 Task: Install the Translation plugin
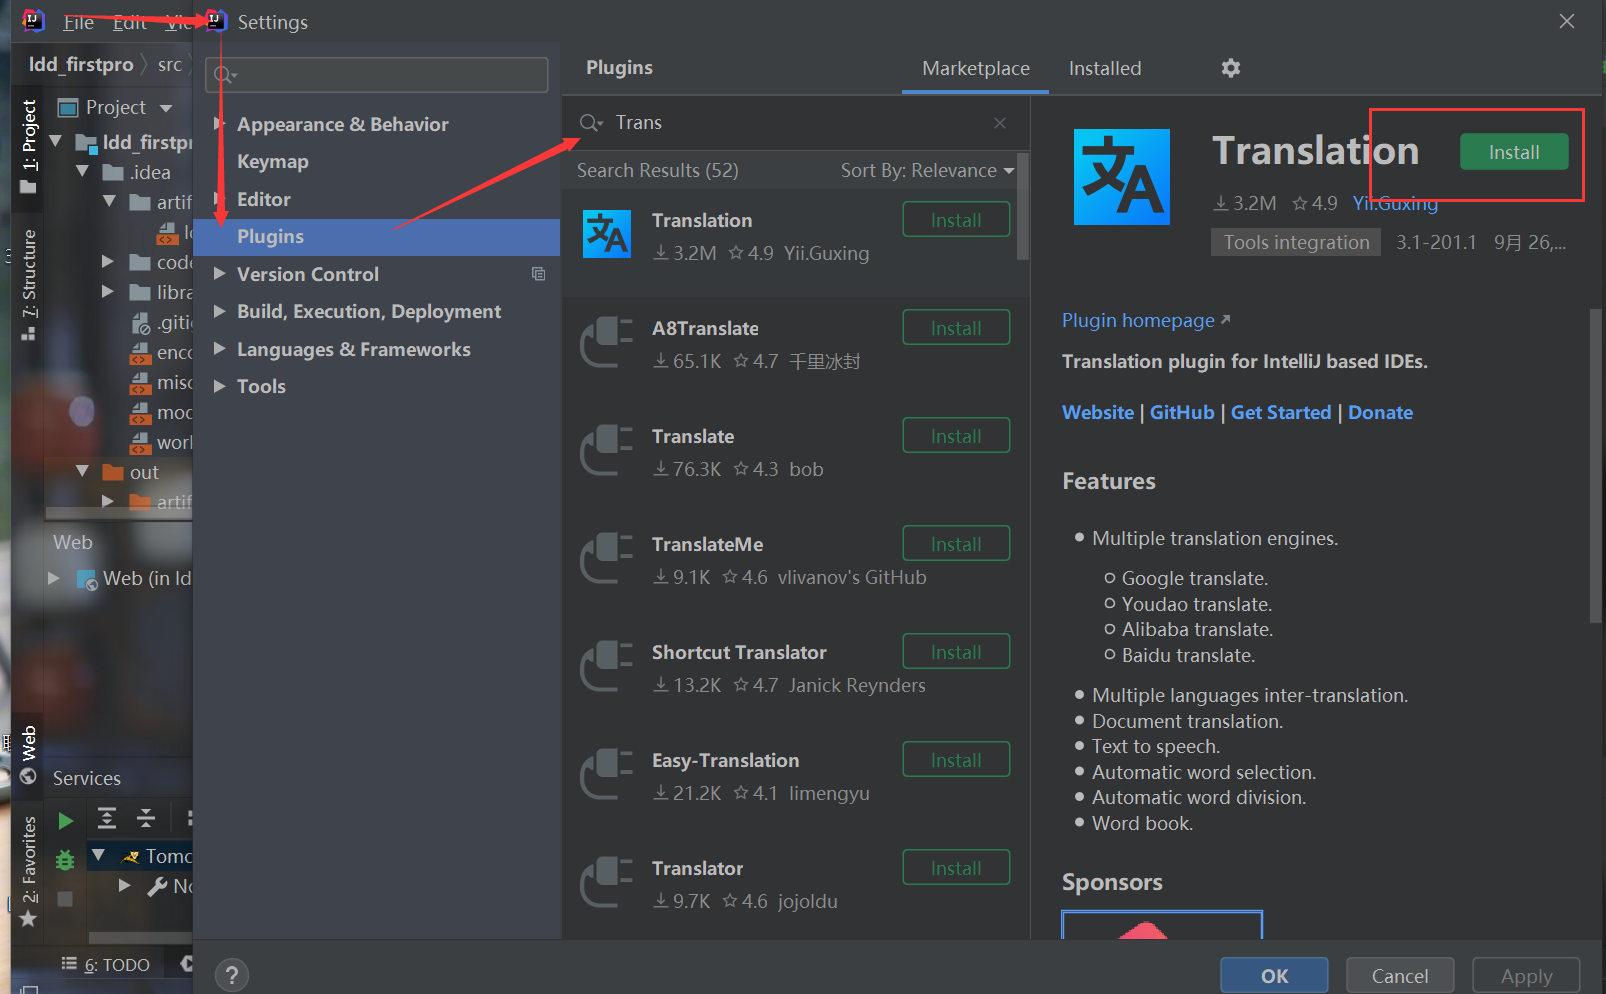pos(1513,152)
